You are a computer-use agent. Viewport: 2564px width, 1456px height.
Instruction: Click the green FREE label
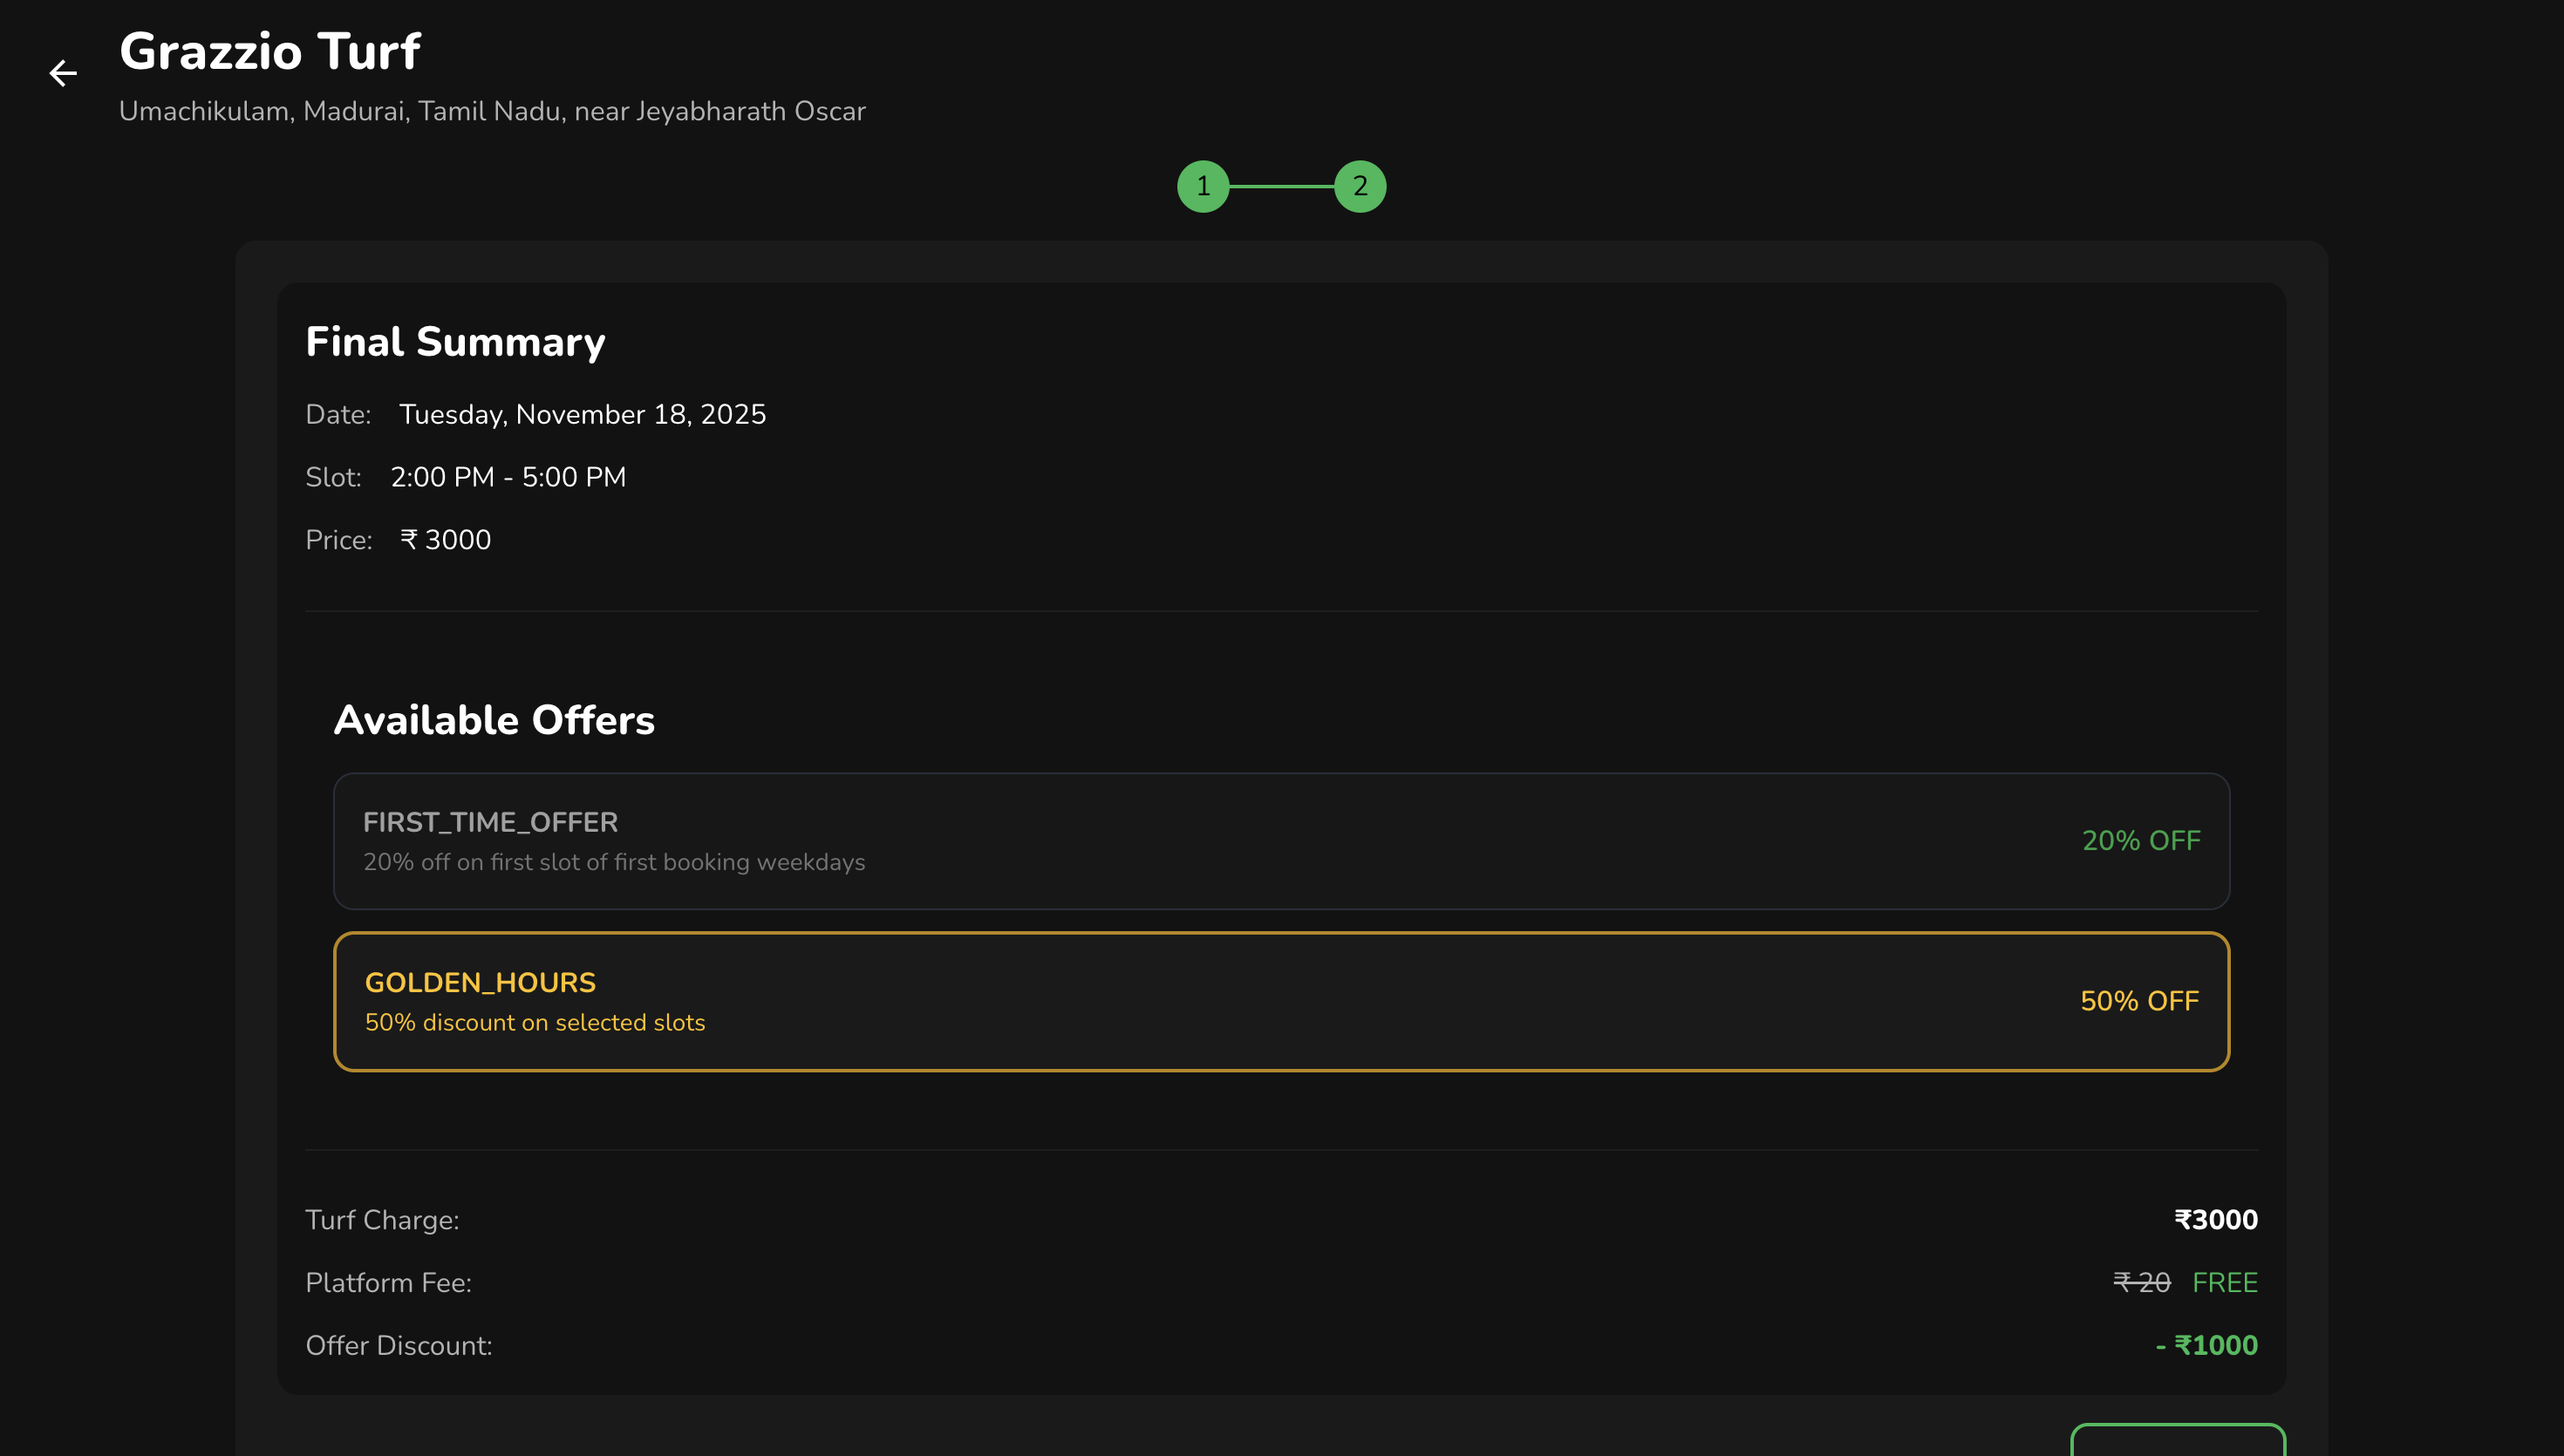pyautogui.click(x=2224, y=1283)
